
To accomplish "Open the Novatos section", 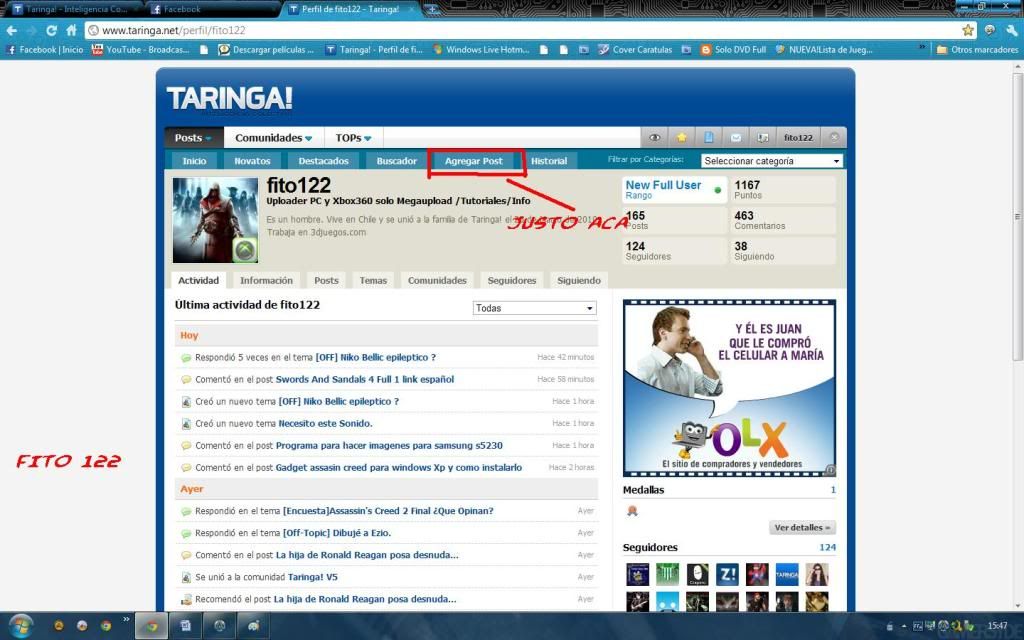I will [x=252, y=161].
